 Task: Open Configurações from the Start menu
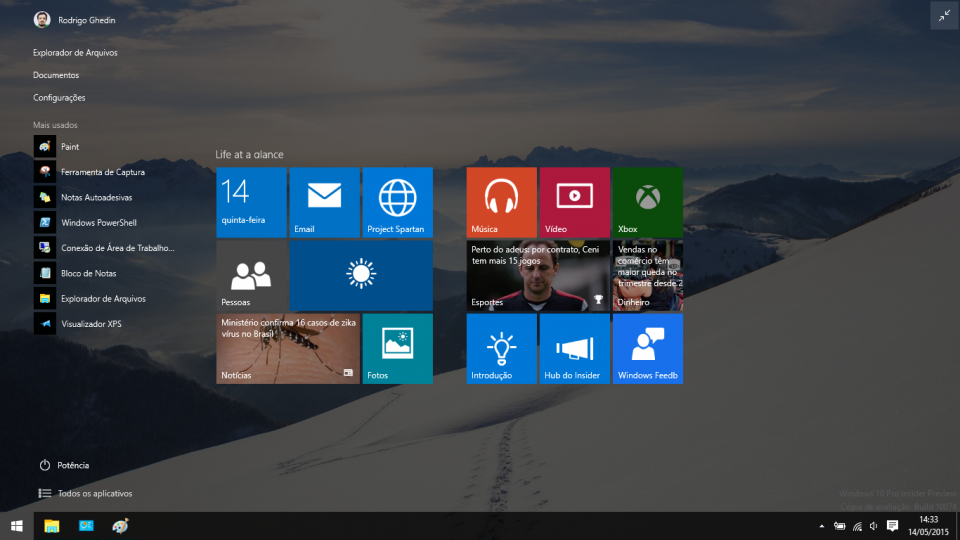click(59, 98)
